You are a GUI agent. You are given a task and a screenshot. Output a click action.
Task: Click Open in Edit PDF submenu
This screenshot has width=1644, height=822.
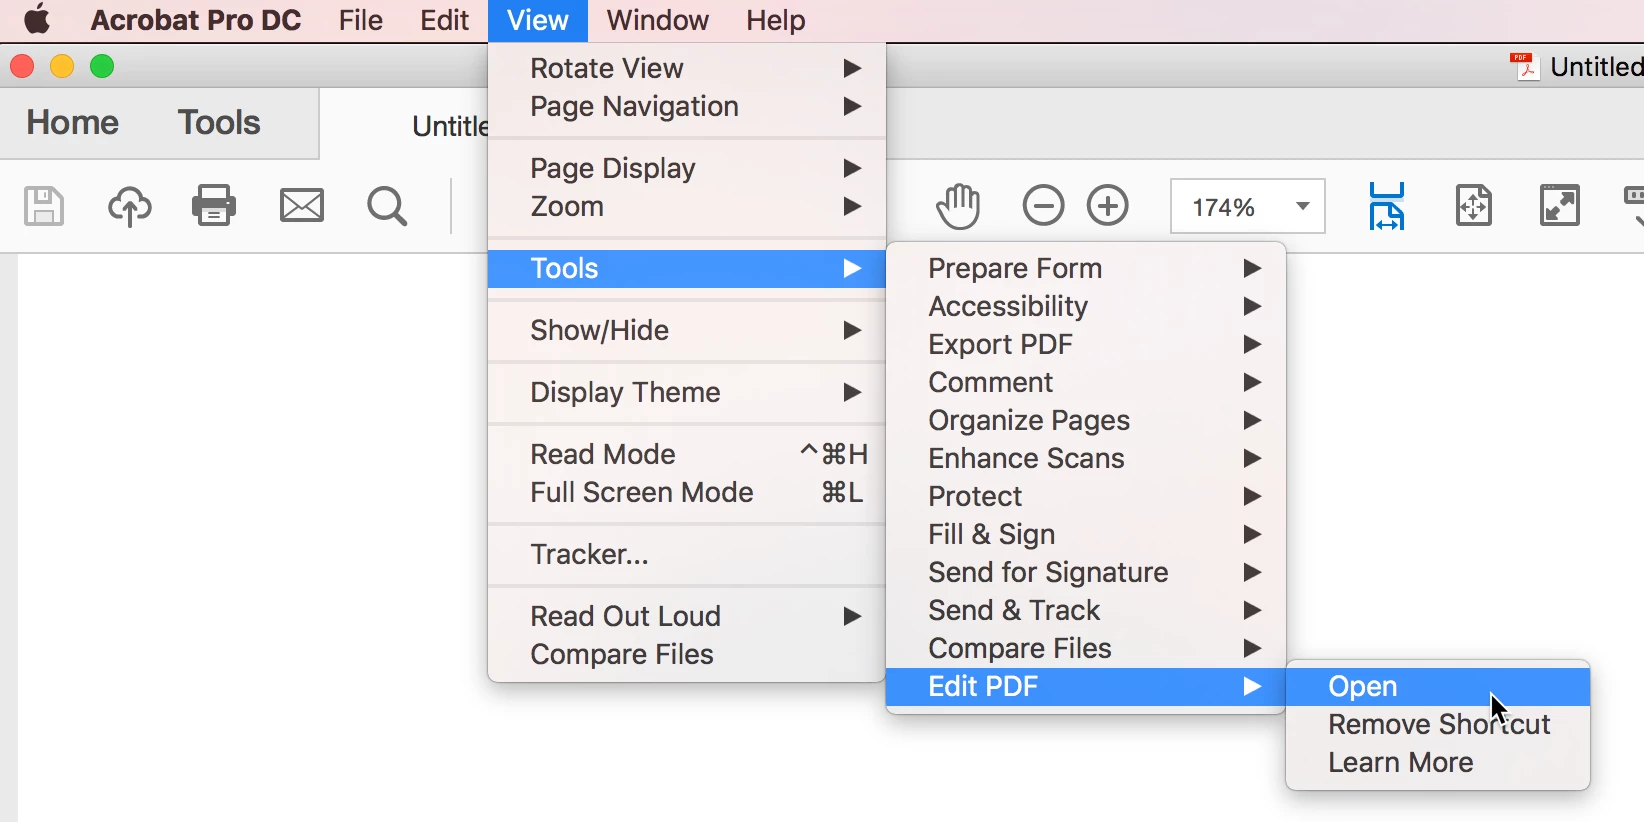tap(1438, 686)
